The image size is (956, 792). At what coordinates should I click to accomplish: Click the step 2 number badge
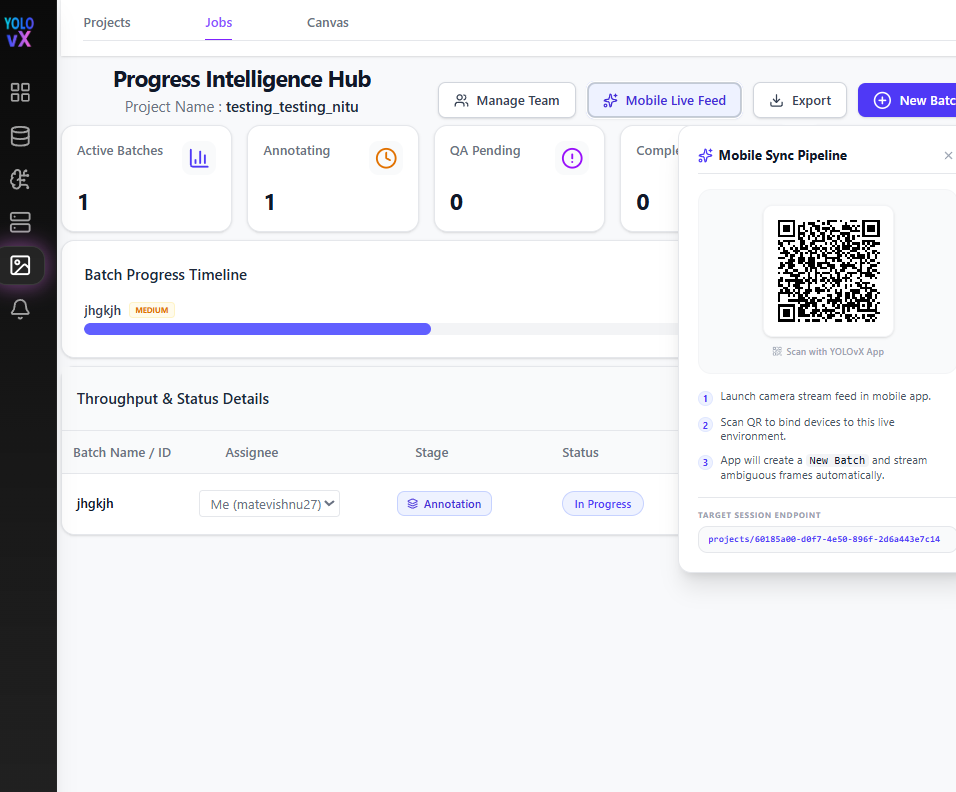point(705,425)
